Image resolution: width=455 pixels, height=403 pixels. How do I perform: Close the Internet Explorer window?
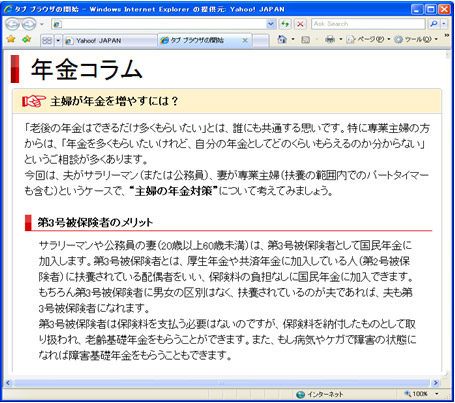(x=444, y=9)
